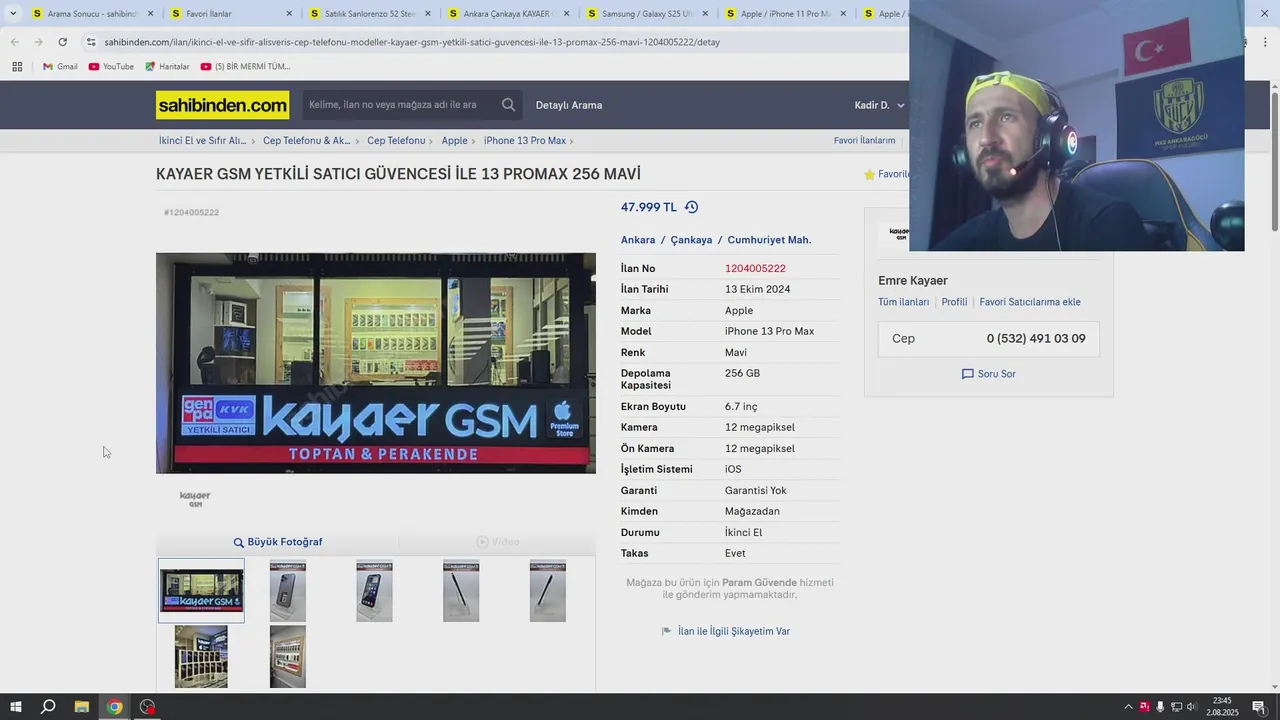Click the iPhone 13 Pro Max breadcrumb

525,141
